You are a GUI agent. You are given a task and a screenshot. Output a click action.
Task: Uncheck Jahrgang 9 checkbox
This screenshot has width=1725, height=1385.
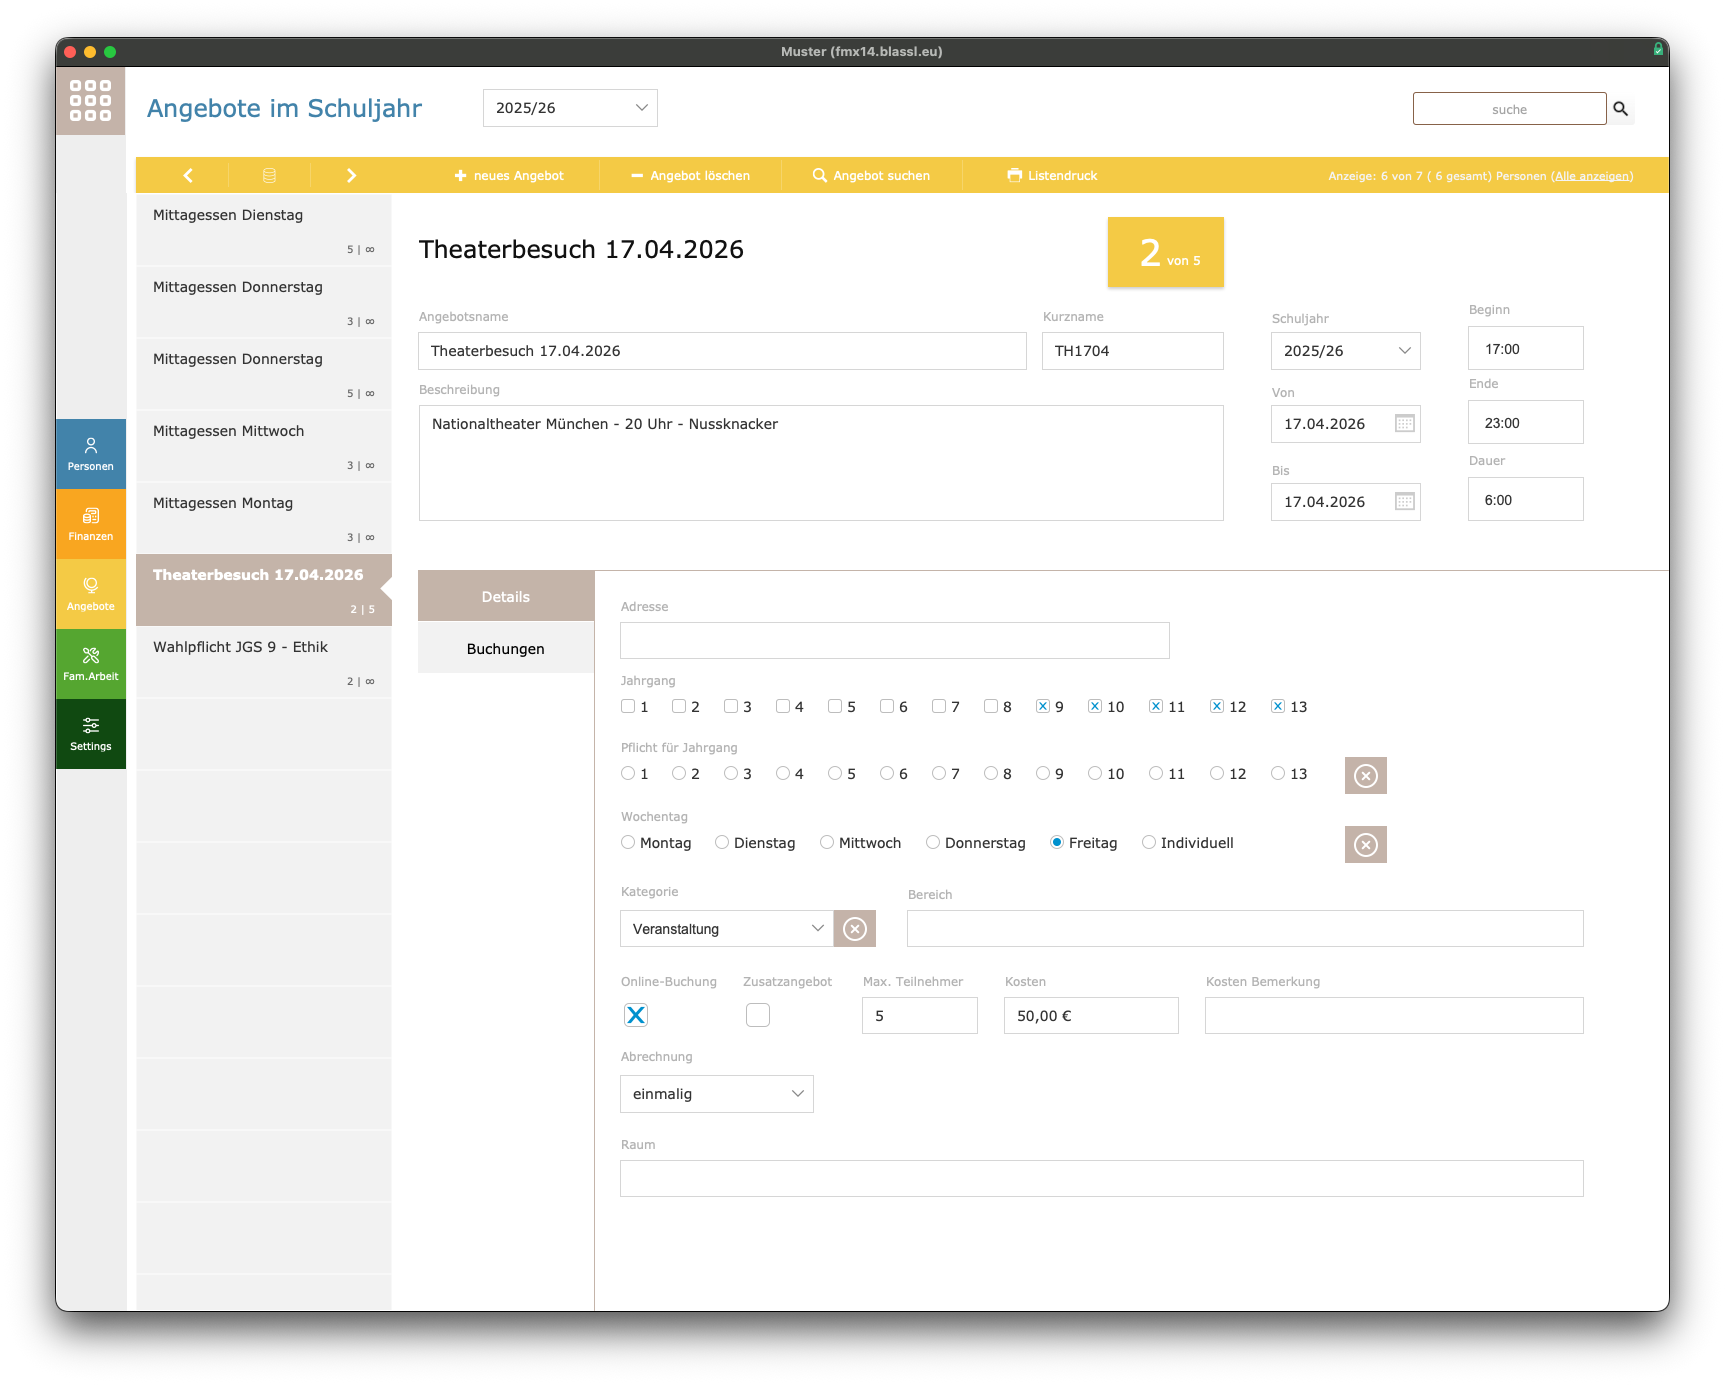[1043, 706]
